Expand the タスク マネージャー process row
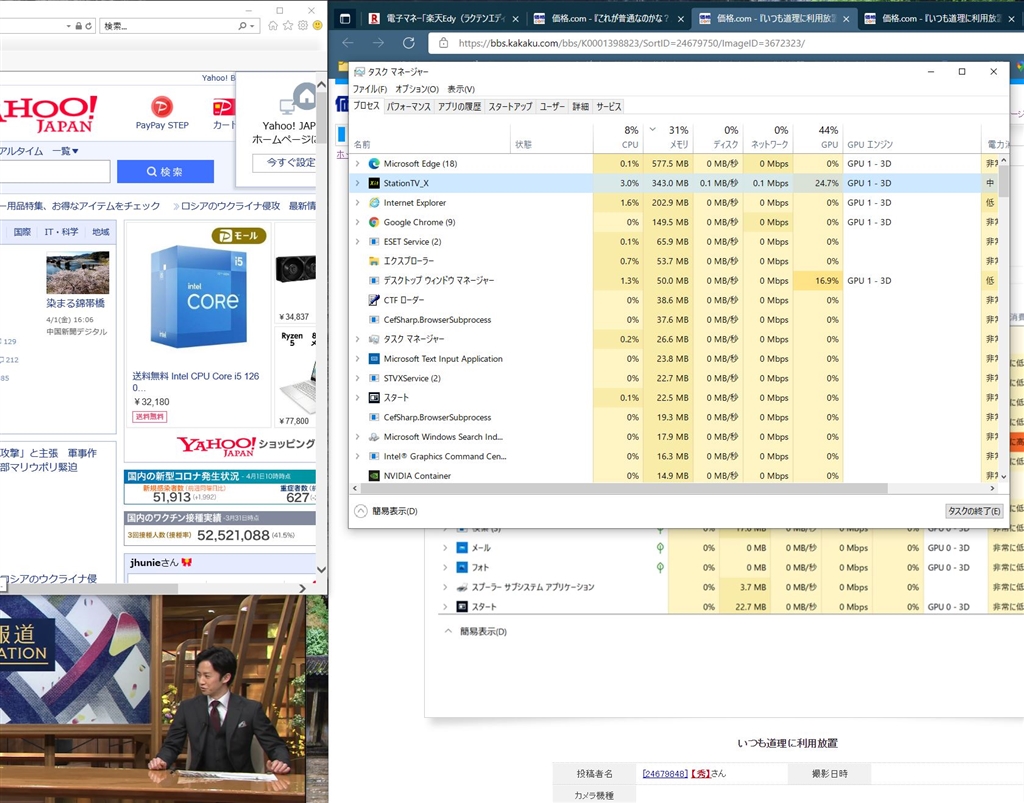 357,339
